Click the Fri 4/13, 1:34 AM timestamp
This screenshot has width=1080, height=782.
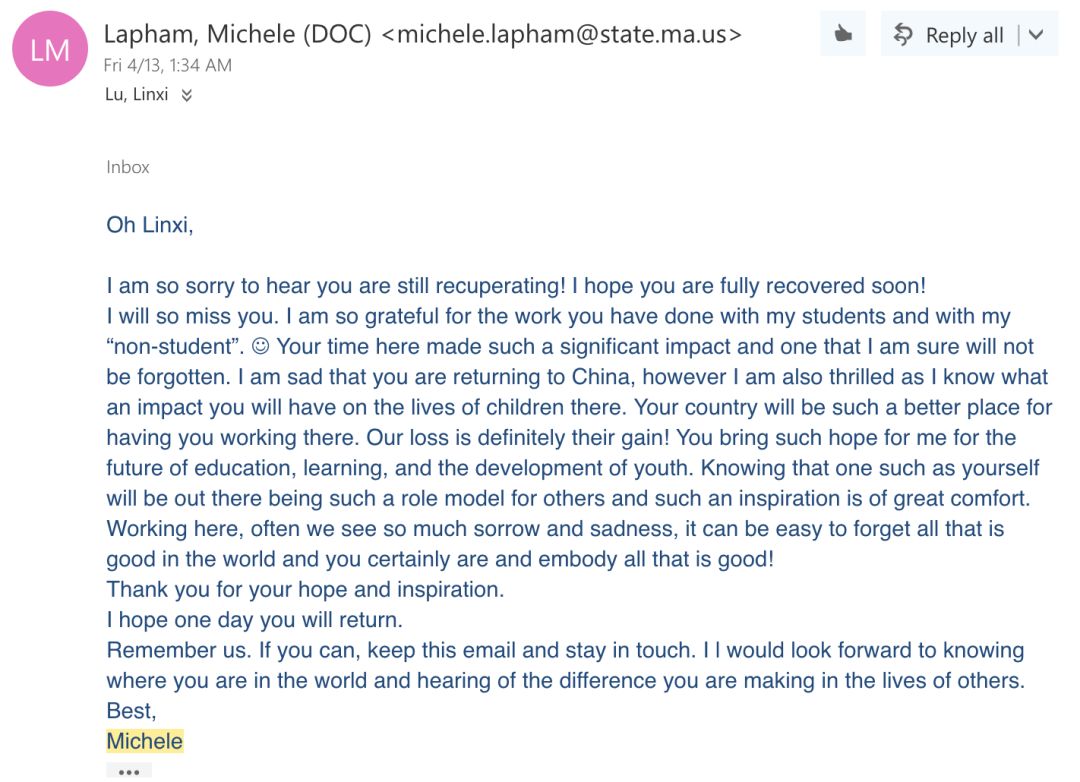click(x=168, y=65)
